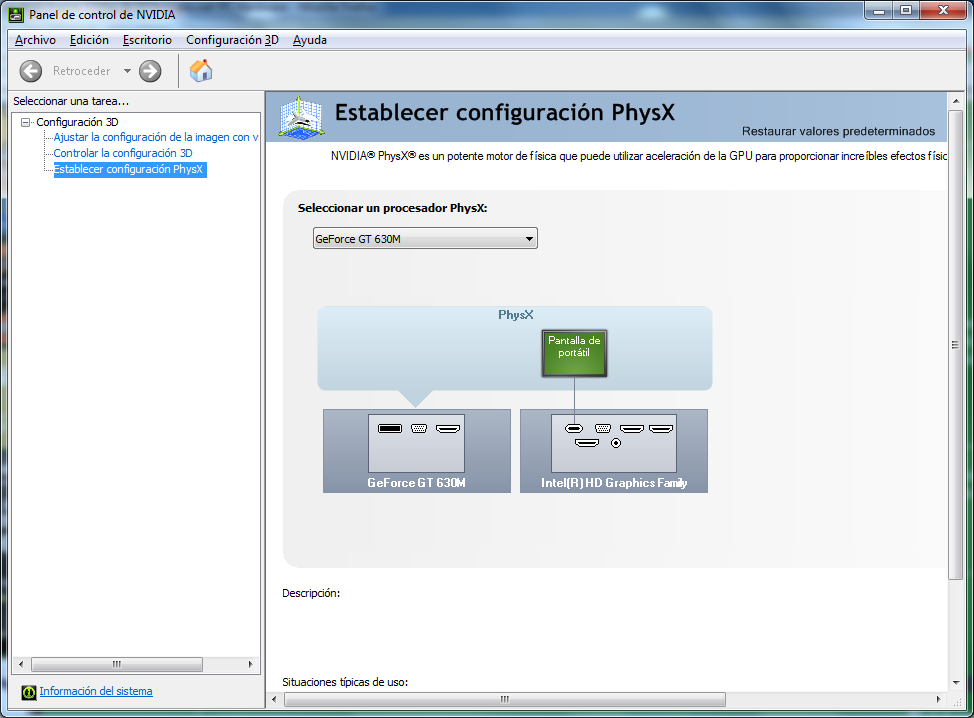Screen dimensions: 974x718
Task: Click scroll-down arrow of main panel scrollbar
Action: coord(955,683)
